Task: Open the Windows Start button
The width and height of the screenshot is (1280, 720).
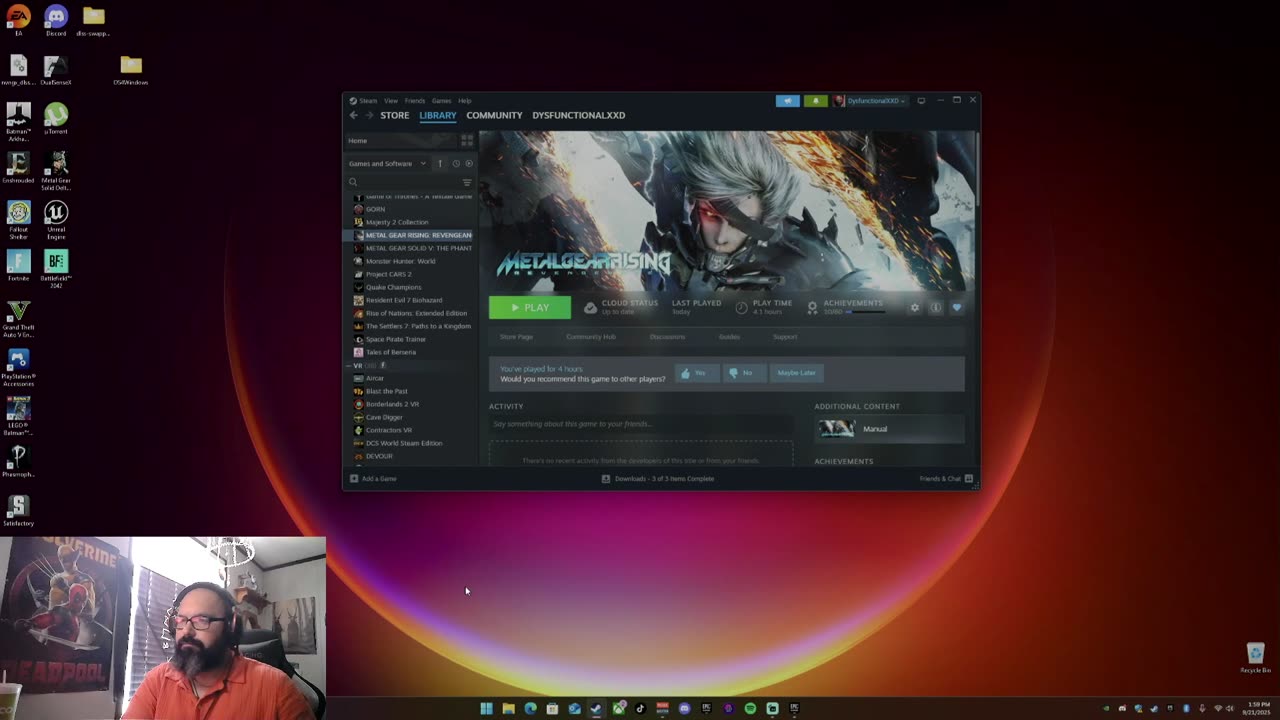Action: tap(486, 708)
